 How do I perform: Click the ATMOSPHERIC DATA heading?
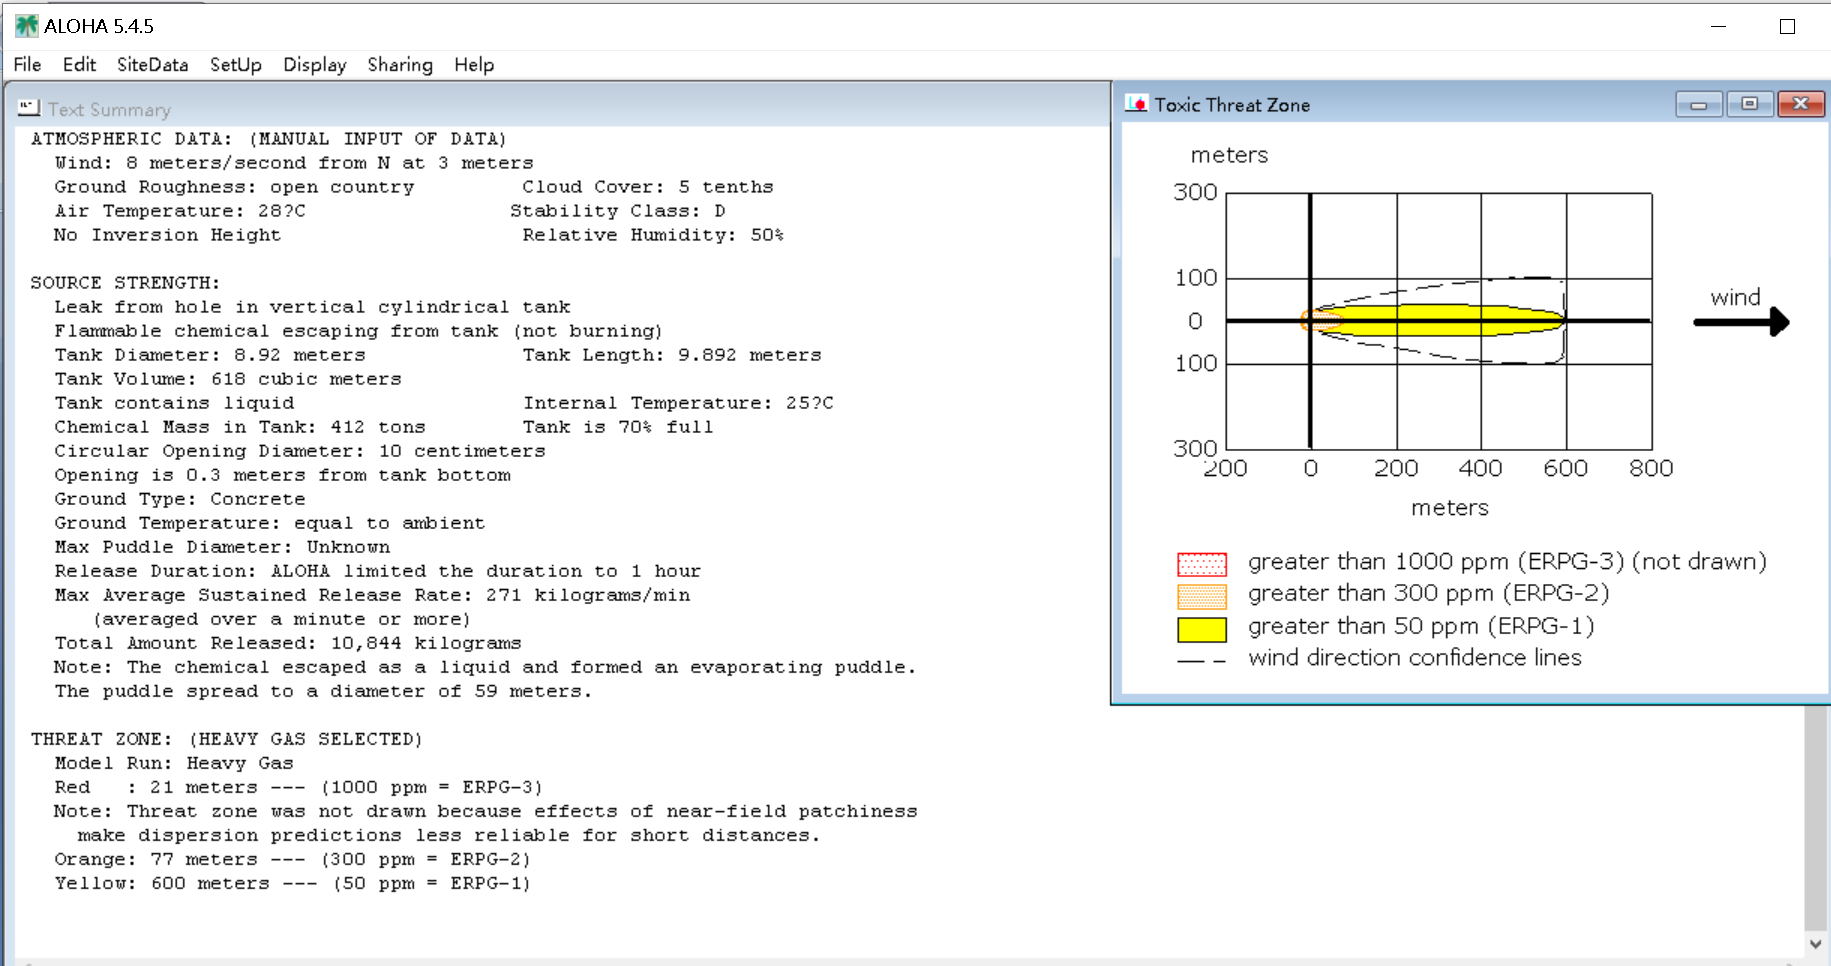click(268, 139)
